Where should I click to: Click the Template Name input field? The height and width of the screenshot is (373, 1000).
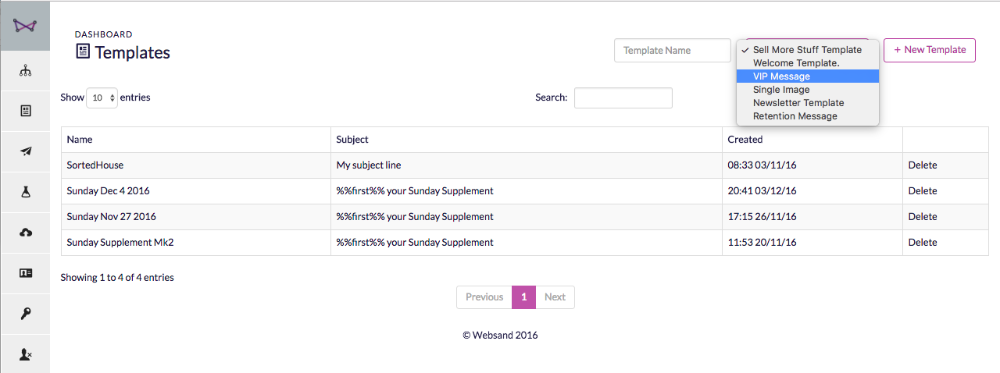pyautogui.click(x=672, y=50)
